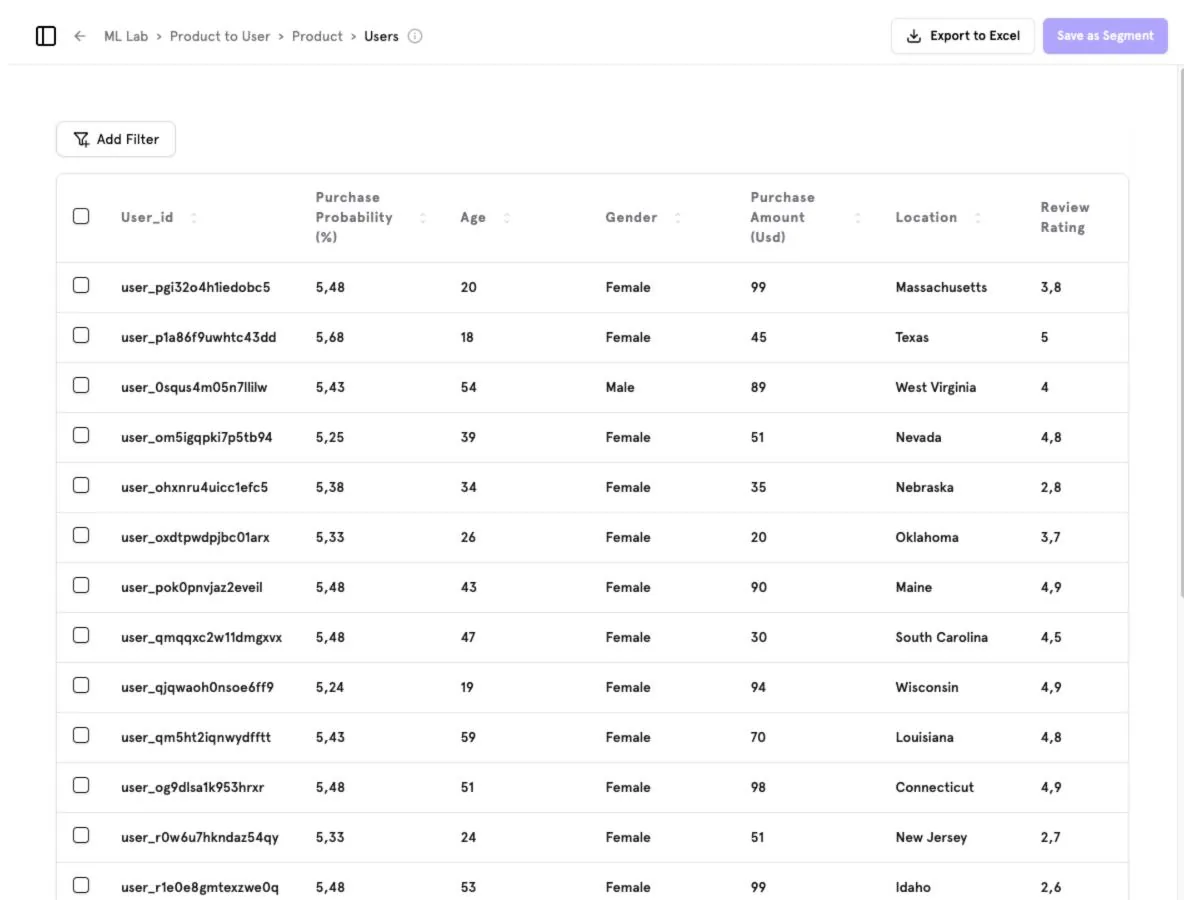The width and height of the screenshot is (1184, 900).
Task: Click the Texas location cell
Action: coord(912,338)
